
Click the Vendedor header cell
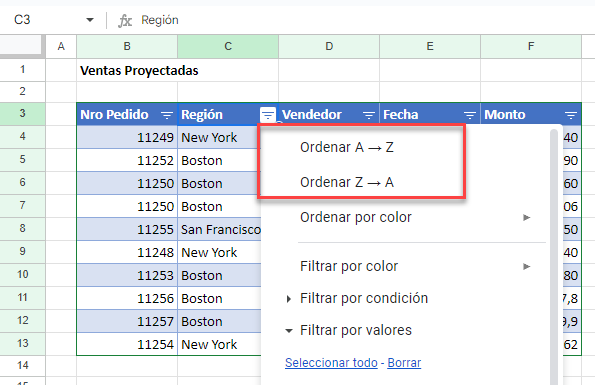[329, 114]
